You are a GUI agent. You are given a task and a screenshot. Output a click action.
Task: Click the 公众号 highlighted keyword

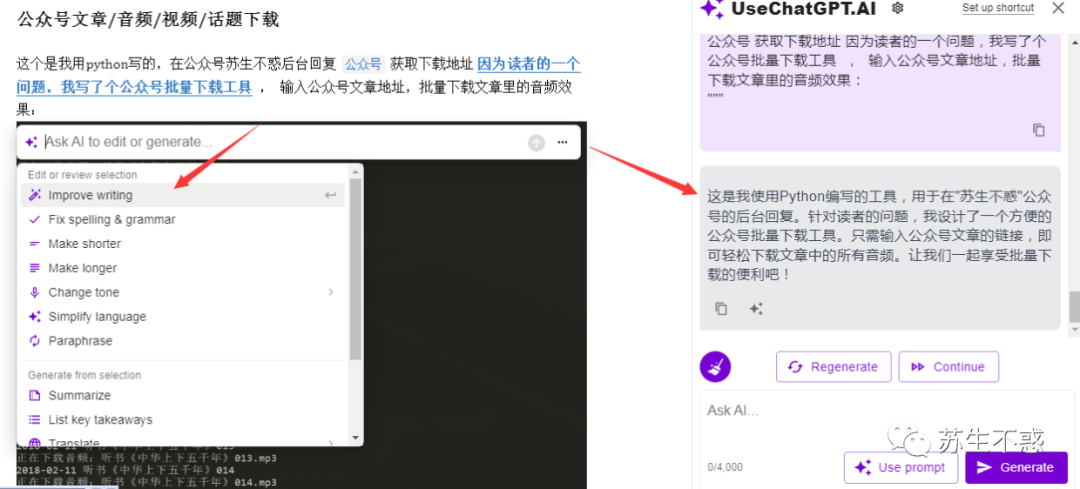point(363,65)
